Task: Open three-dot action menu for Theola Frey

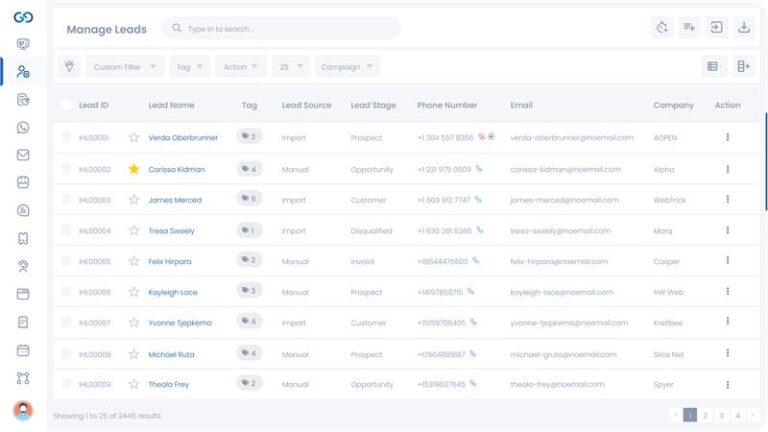Action: [727, 384]
